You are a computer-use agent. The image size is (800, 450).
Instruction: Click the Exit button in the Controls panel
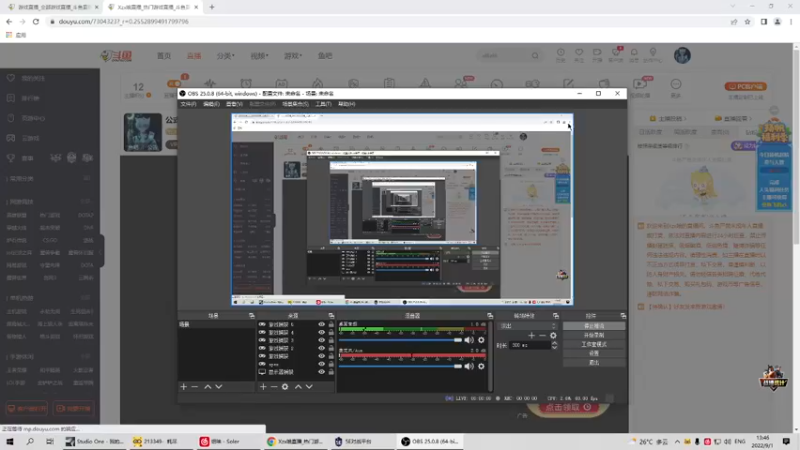(594, 363)
